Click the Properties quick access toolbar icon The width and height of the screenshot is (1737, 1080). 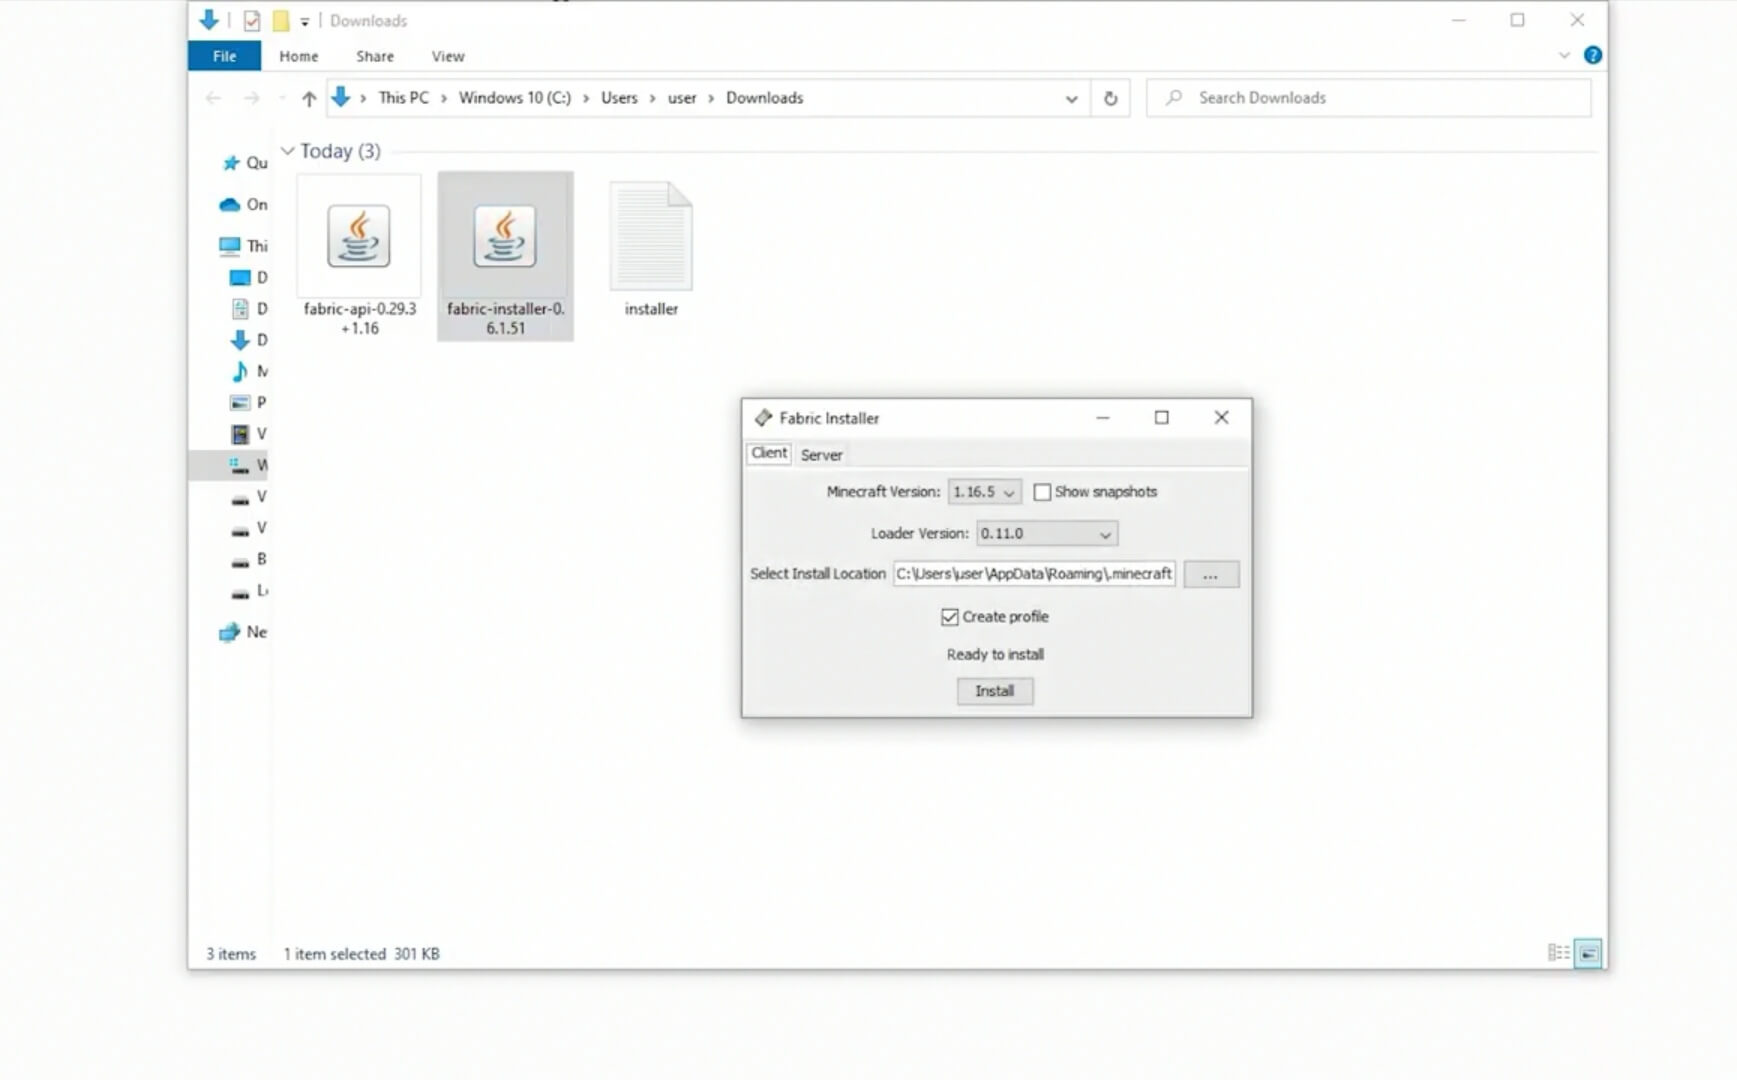point(252,20)
